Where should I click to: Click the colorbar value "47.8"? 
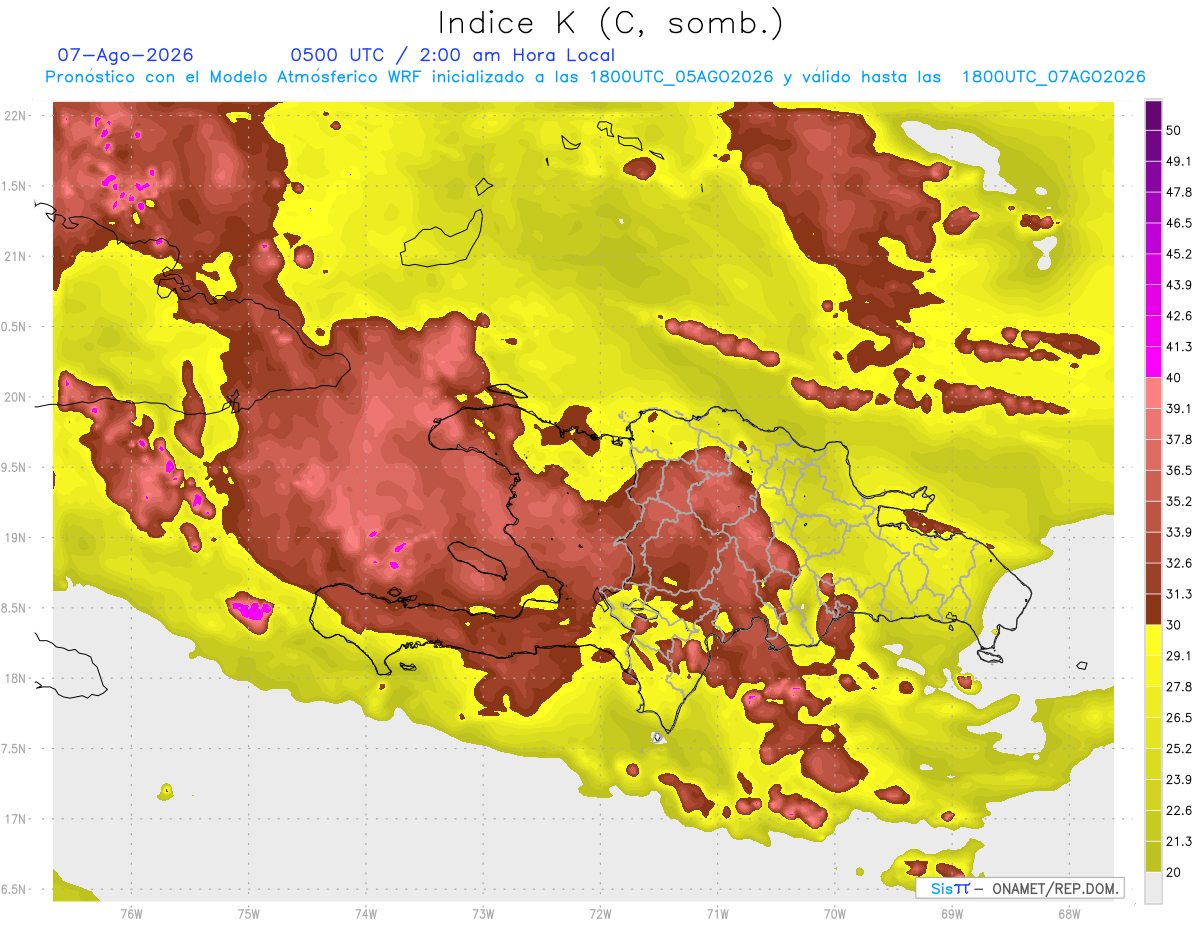[x=1178, y=193]
